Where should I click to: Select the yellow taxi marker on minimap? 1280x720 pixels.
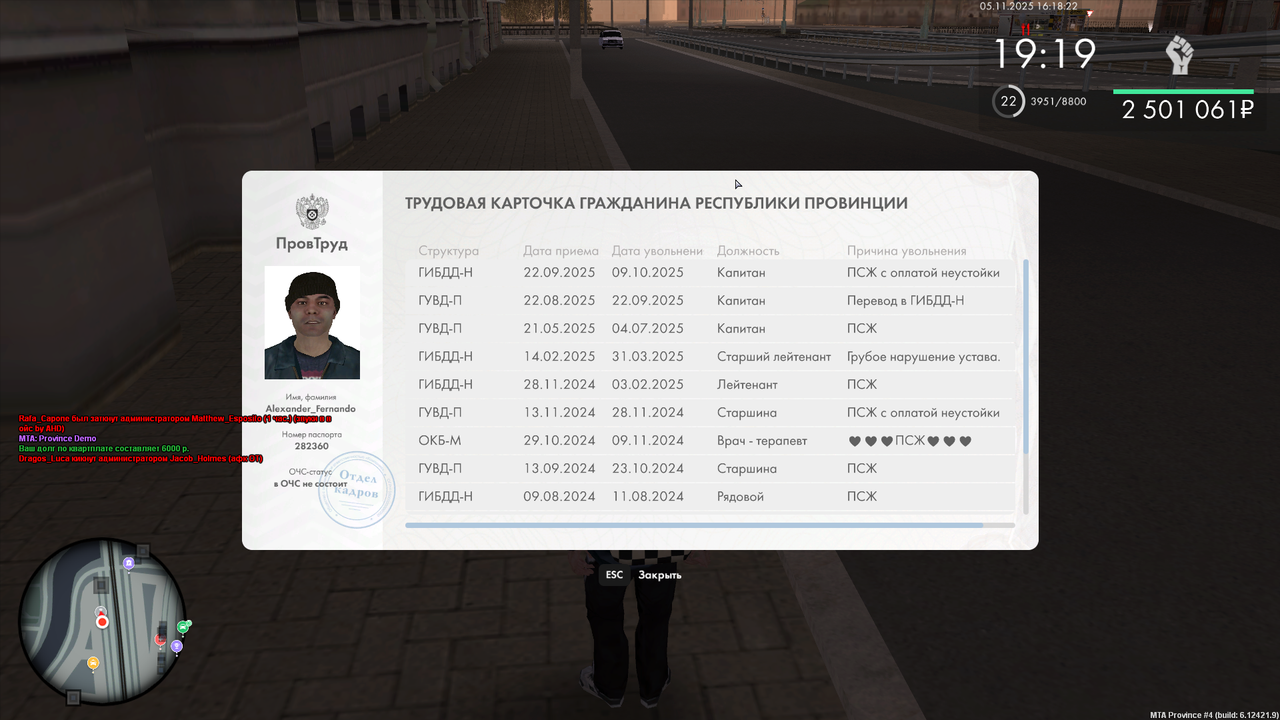tap(93, 662)
